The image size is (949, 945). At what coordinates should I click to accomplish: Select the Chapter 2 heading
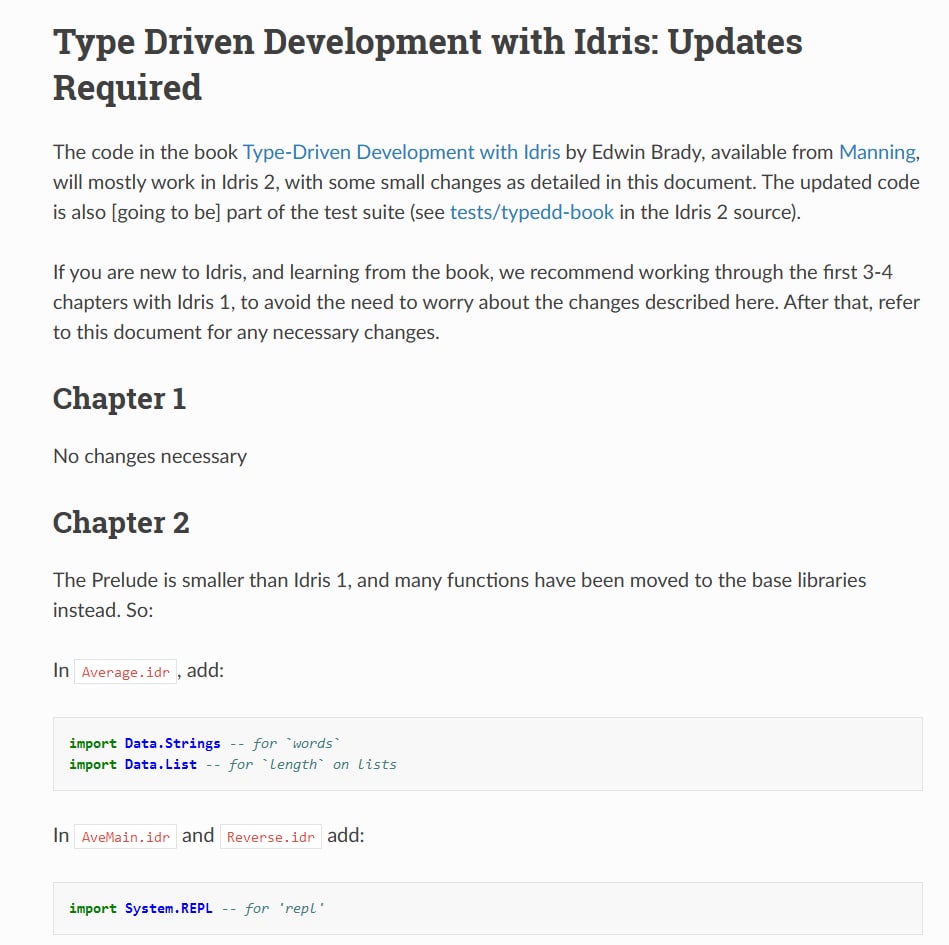tap(121, 522)
